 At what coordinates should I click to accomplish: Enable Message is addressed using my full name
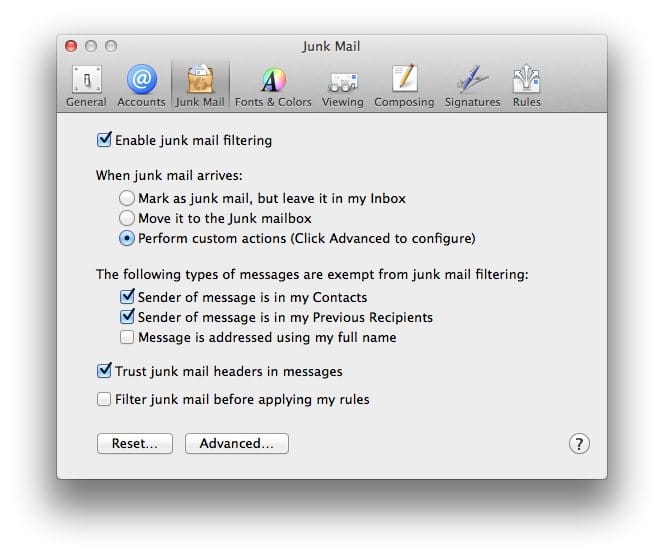(x=127, y=337)
